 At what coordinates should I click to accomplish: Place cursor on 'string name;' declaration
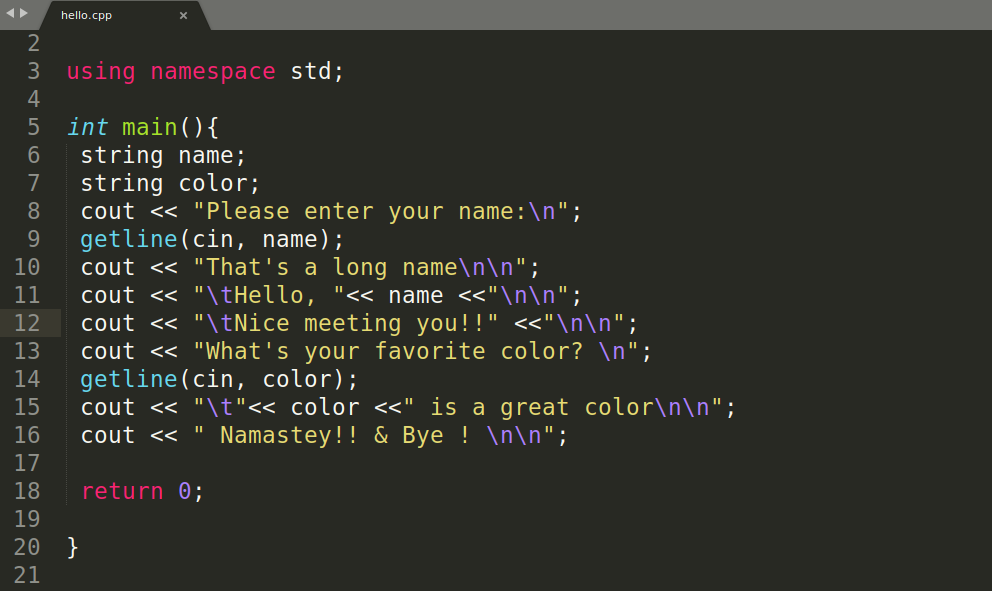(162, 155)
